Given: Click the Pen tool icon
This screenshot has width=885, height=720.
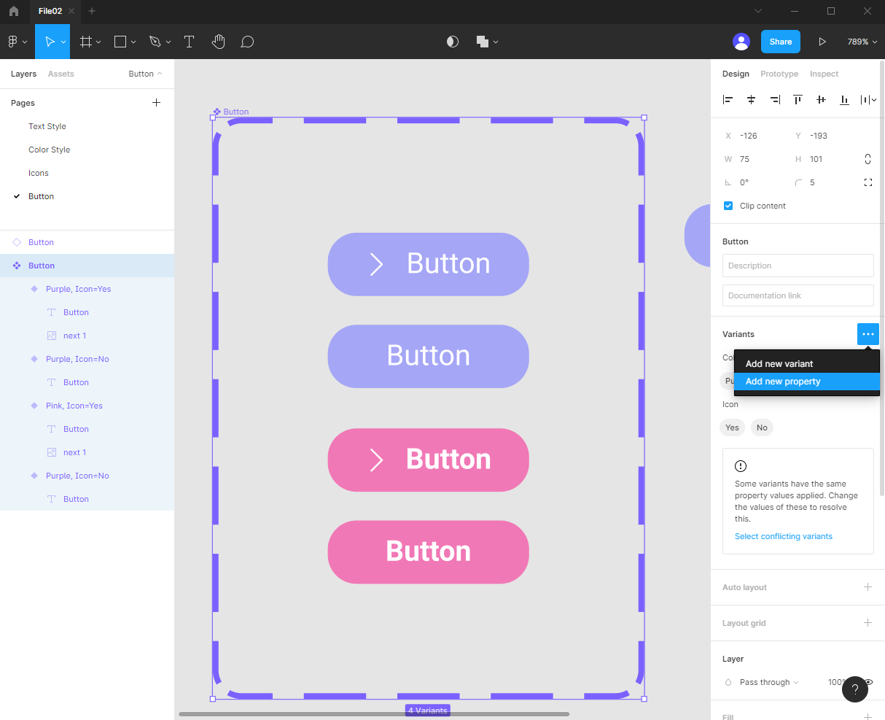Looking at the screenshot, I should (154, 42).
